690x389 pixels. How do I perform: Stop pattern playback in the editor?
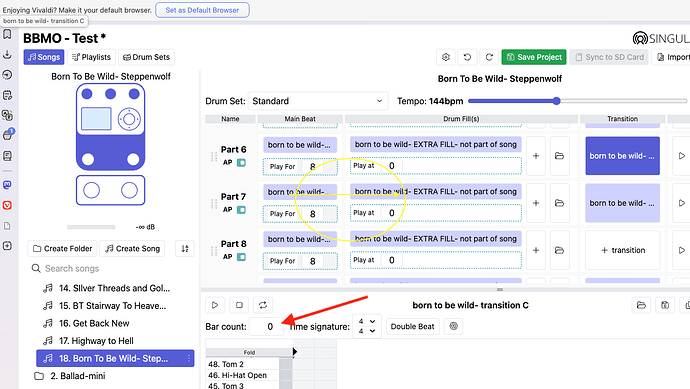[239, 305]
